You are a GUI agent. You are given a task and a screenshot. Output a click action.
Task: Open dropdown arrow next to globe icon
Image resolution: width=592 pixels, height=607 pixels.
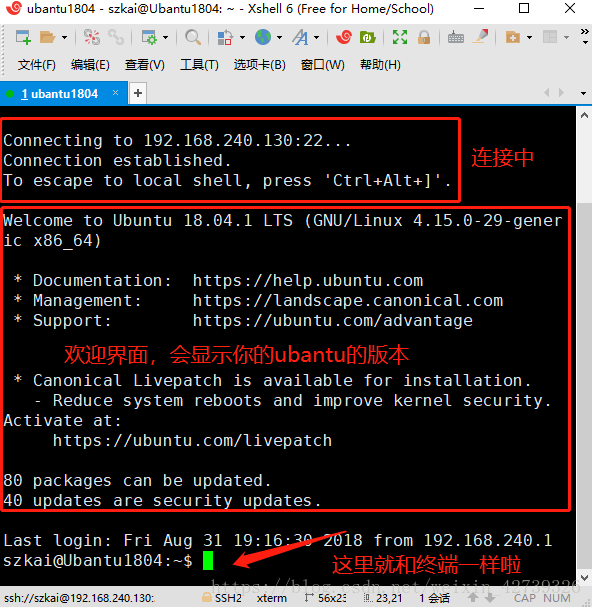(x=279, y=38)
